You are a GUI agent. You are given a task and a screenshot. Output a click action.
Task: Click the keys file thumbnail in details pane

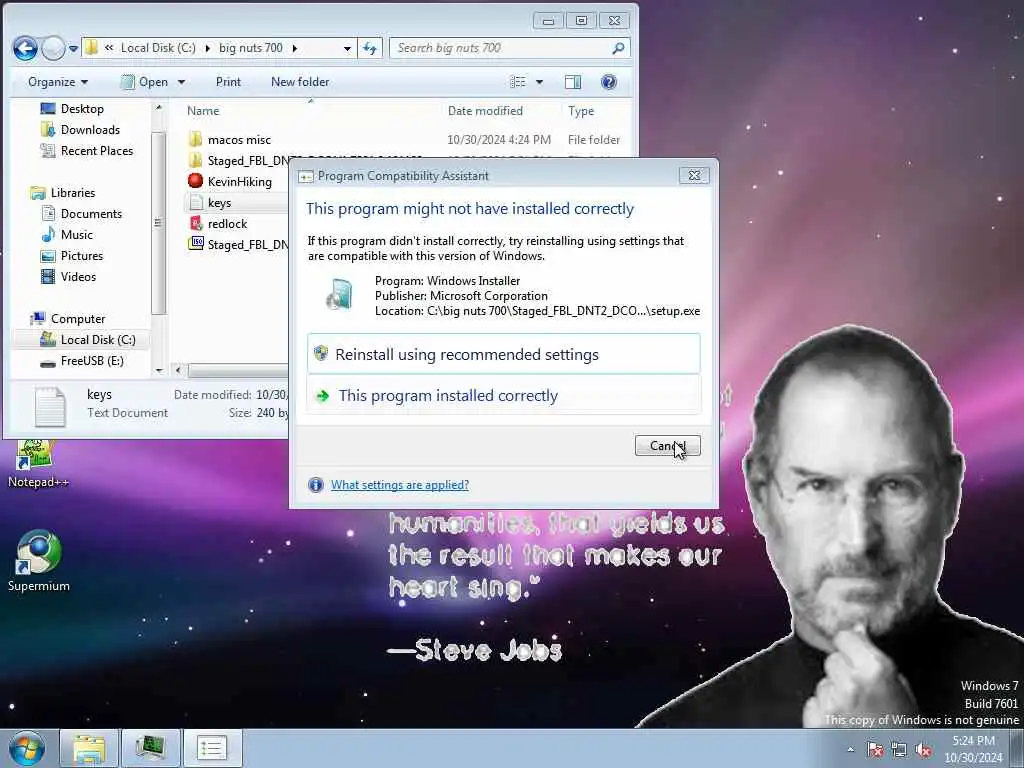point(50,406)
